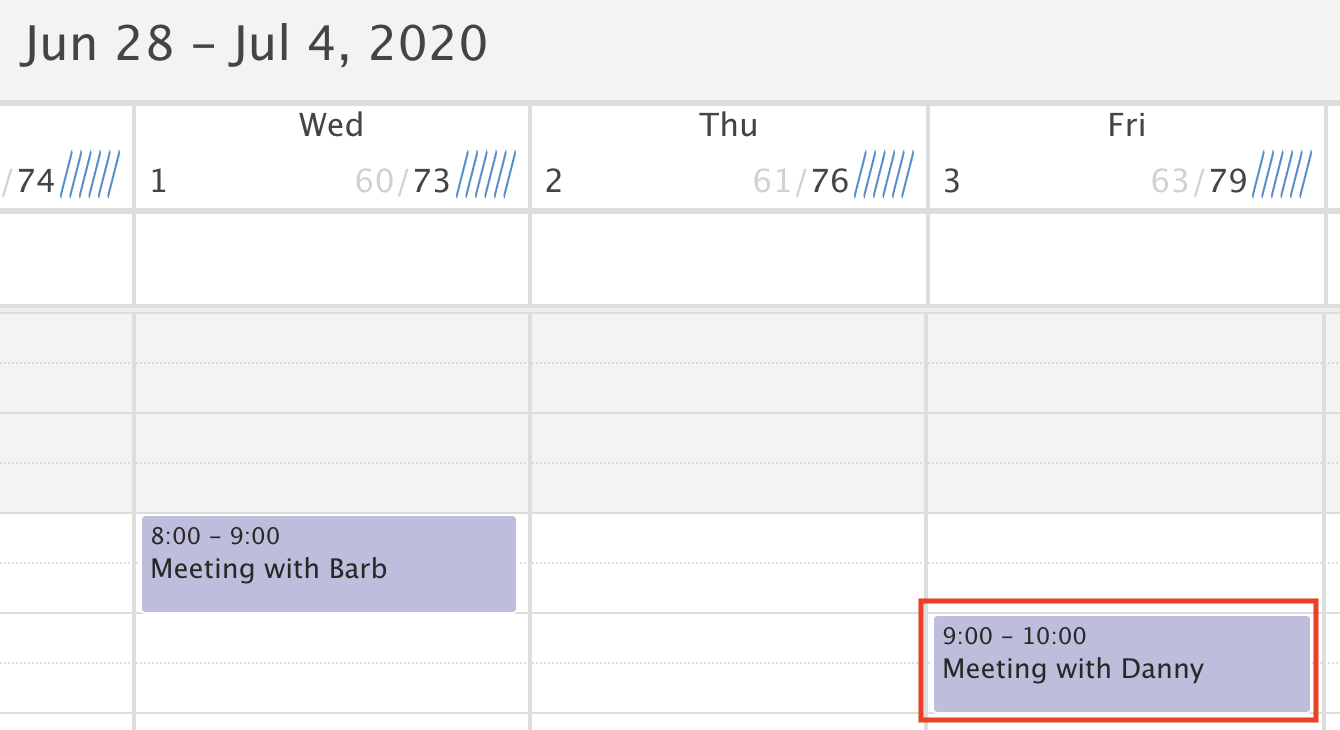Click Wednesday's all-day event area
1340x730 pixels.
[332, 258]
